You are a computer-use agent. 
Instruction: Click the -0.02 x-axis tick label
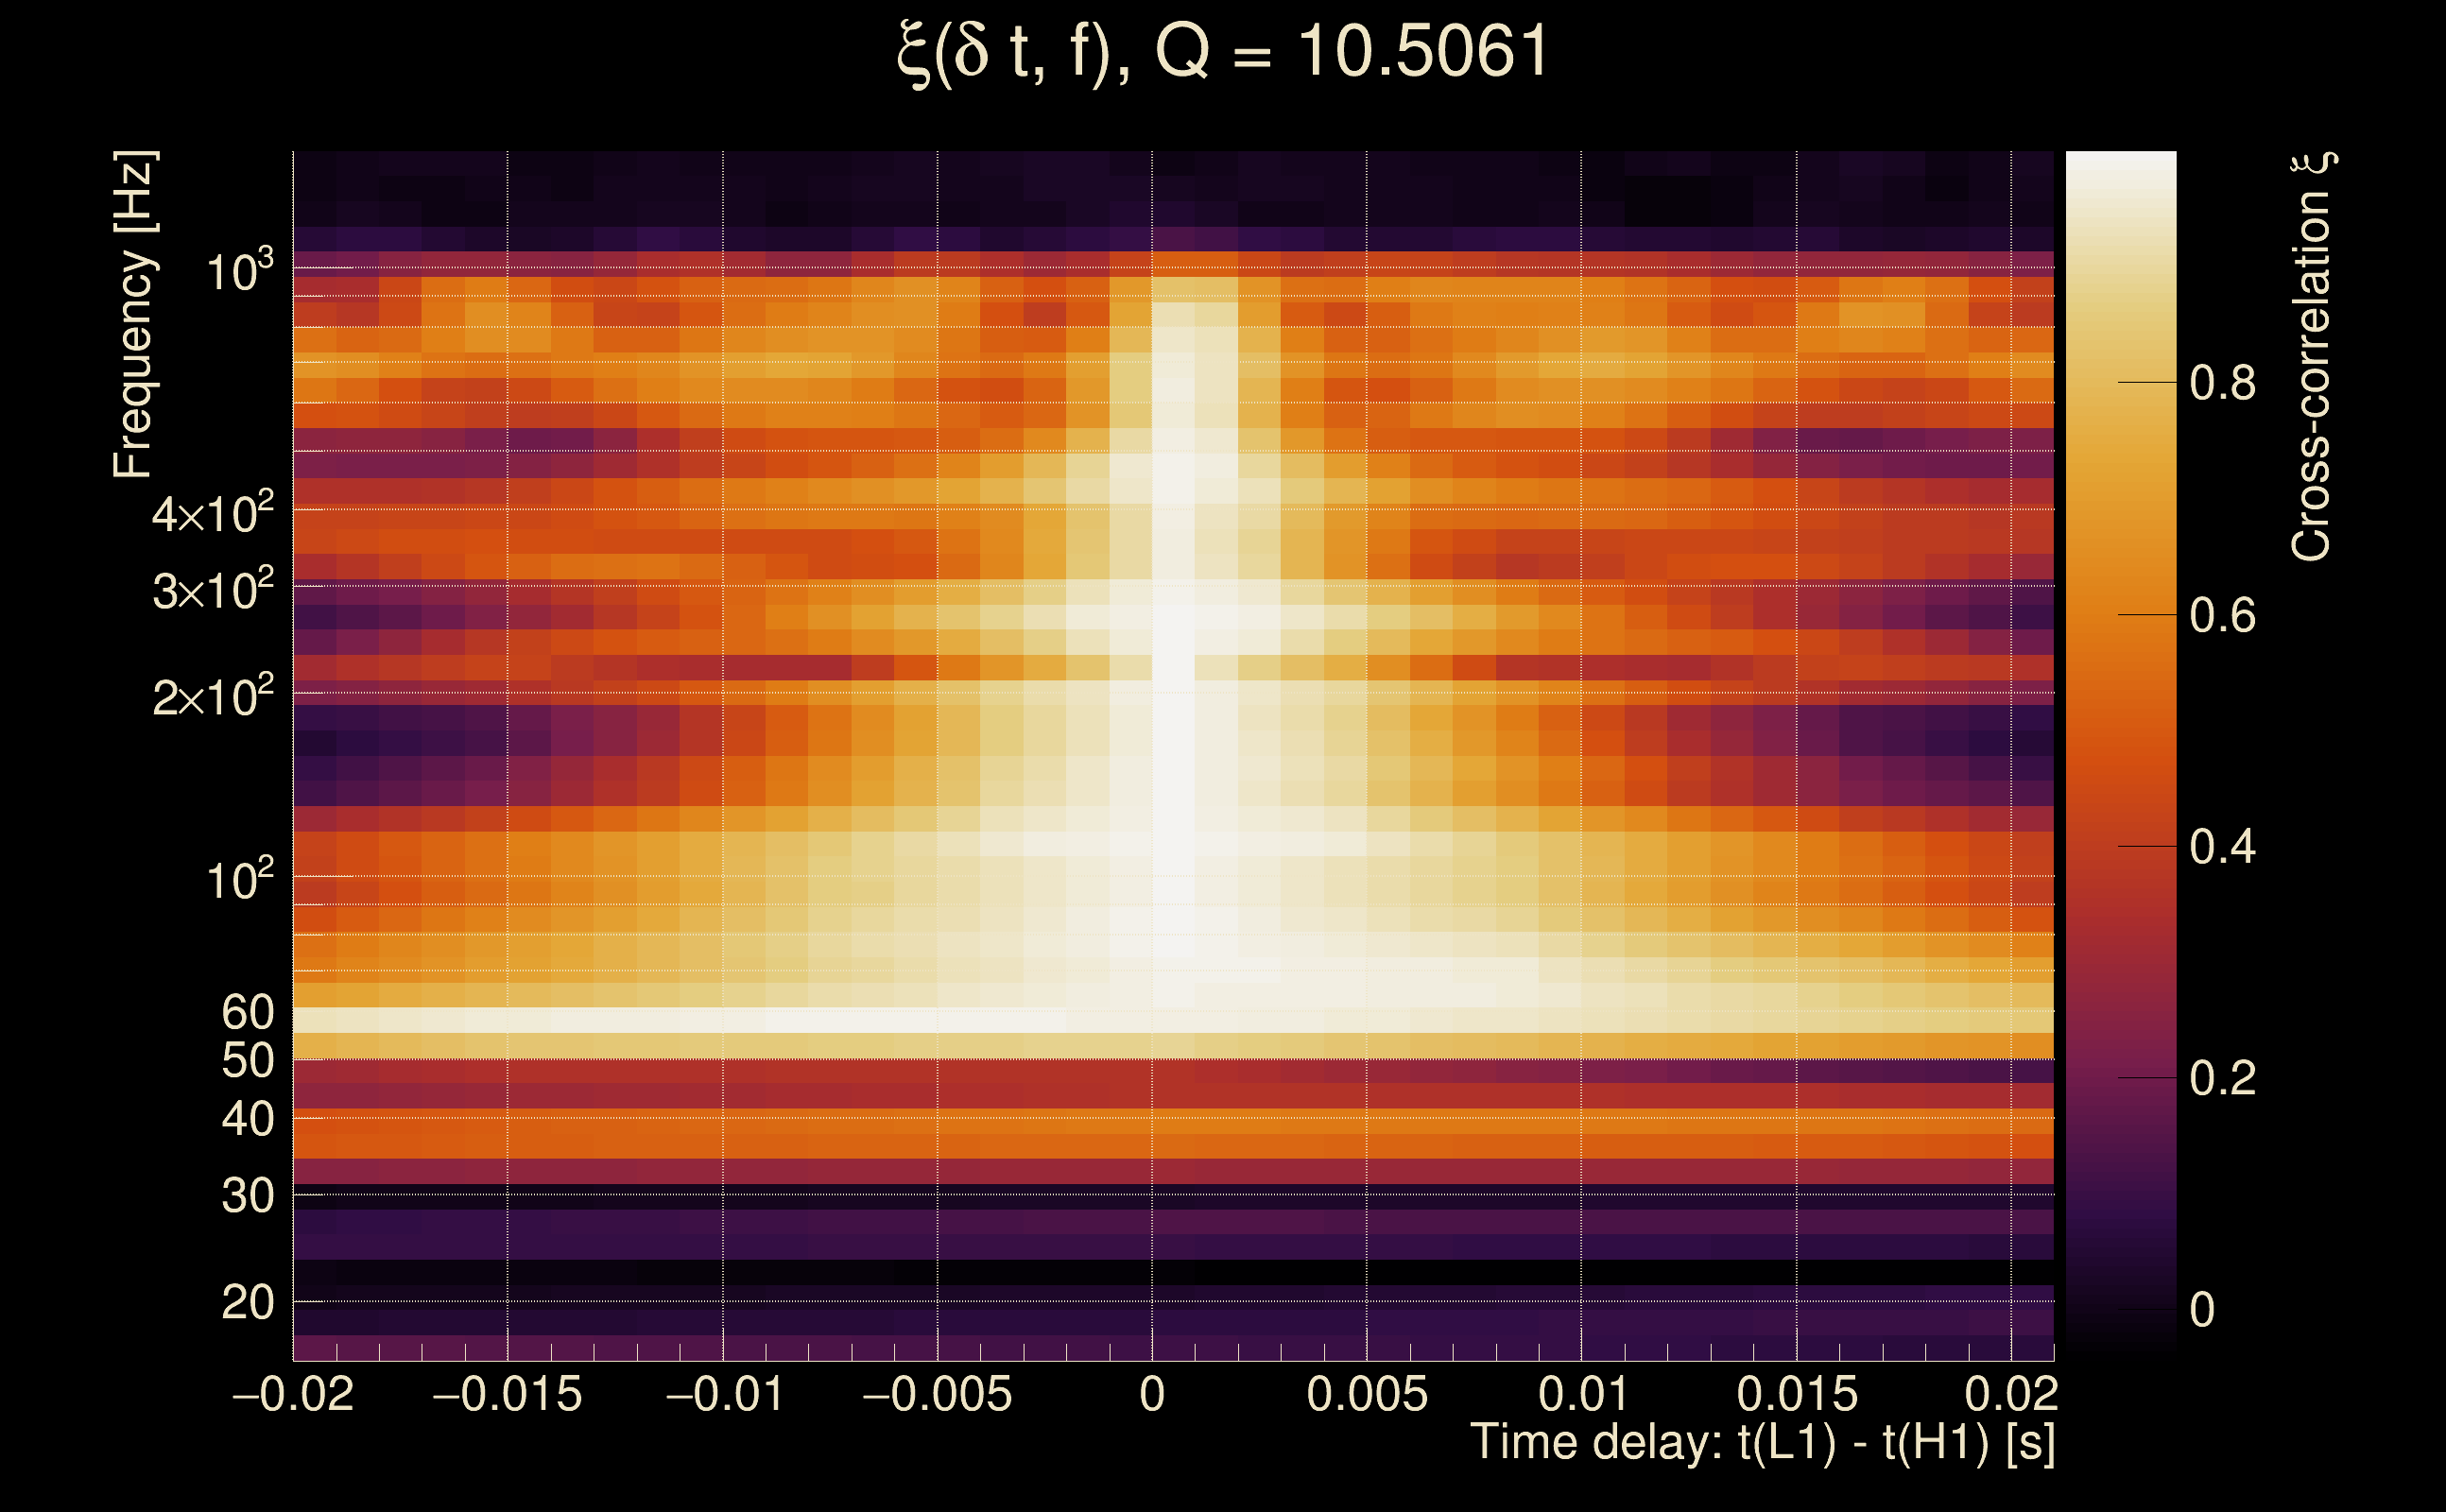coord(293,1394)
